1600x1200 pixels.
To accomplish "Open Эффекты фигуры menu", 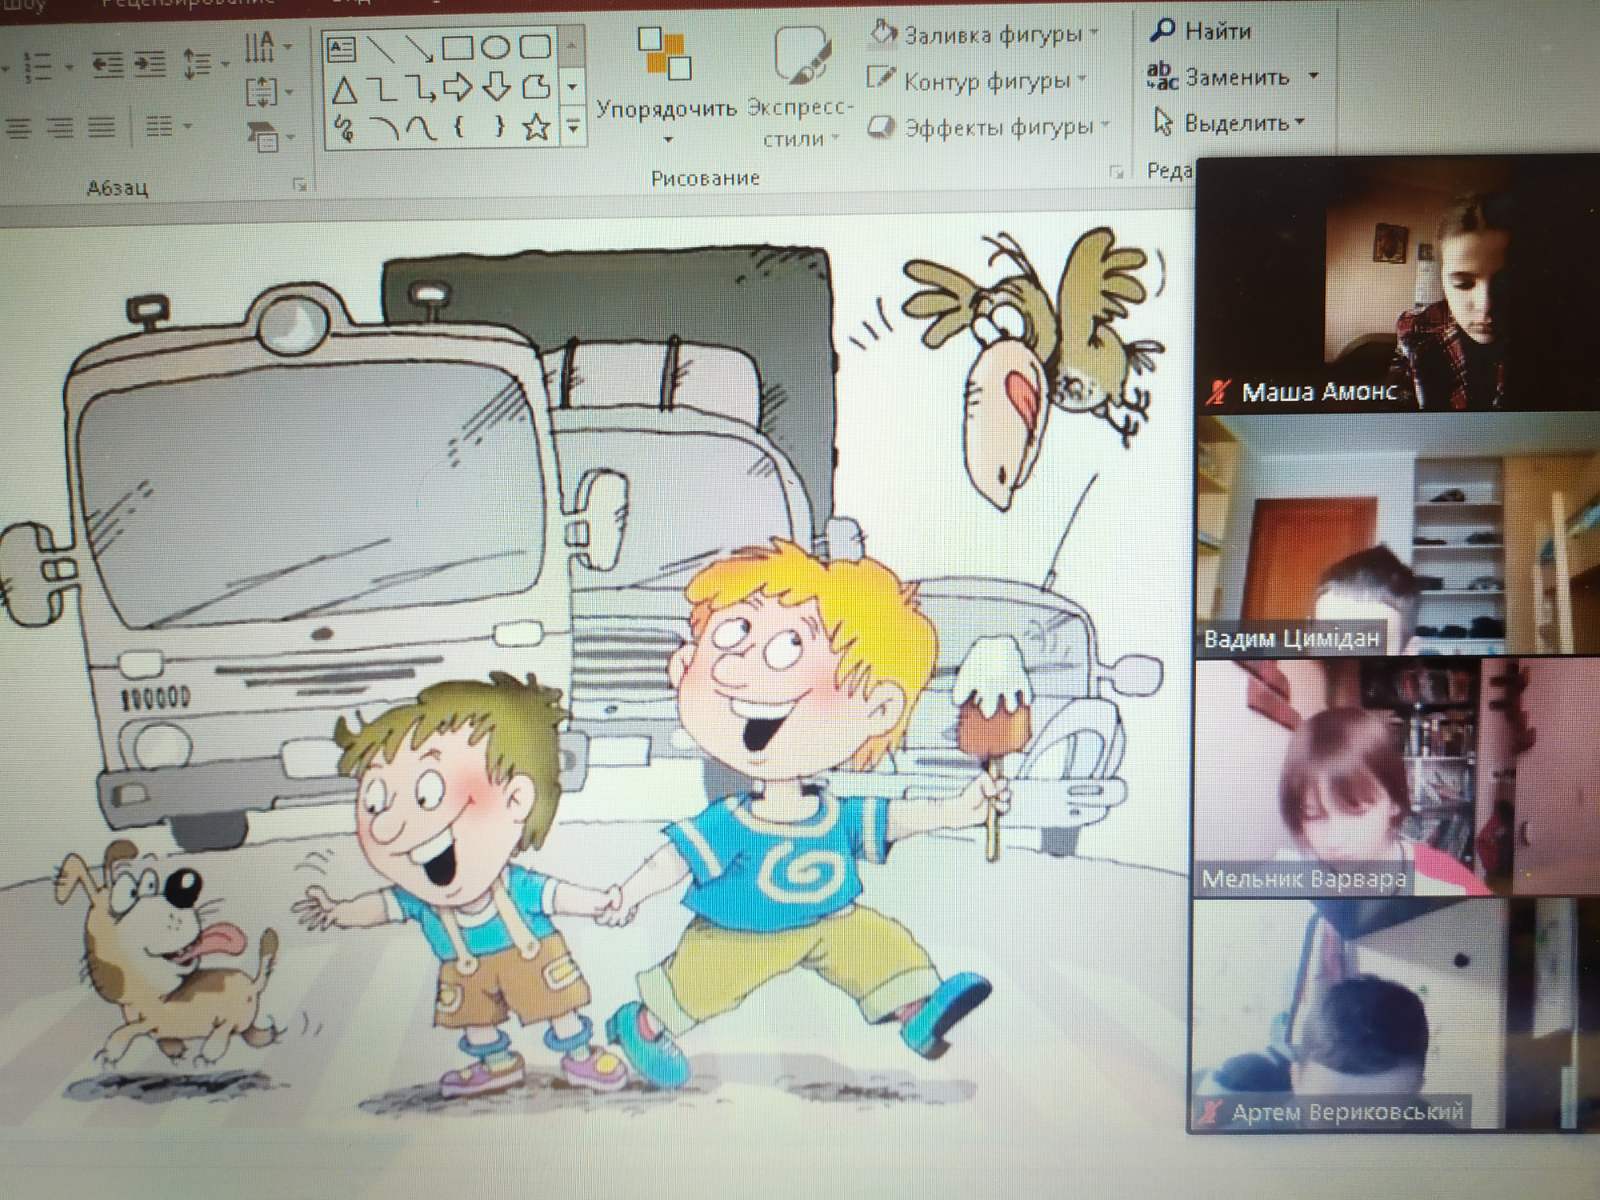I will click(988, 128).
